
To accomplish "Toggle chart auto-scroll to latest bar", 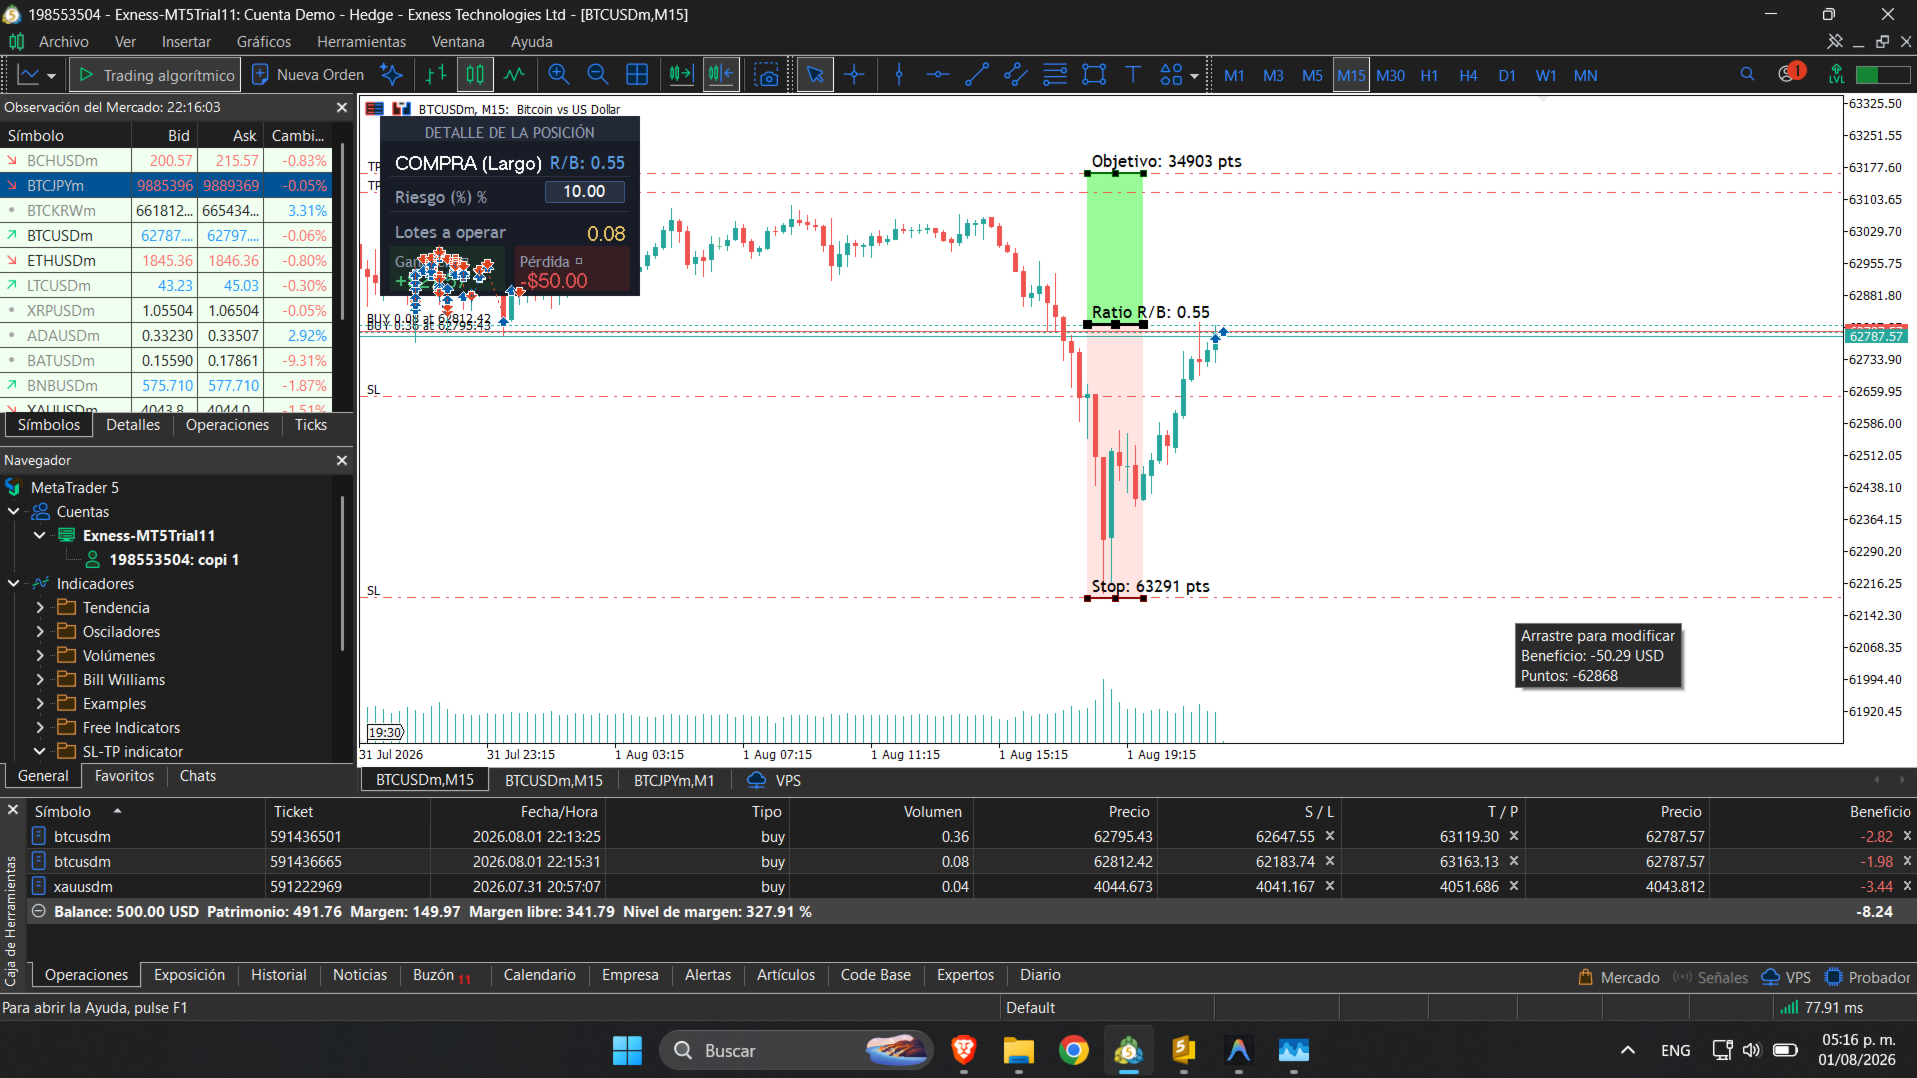I will [681, 75].
